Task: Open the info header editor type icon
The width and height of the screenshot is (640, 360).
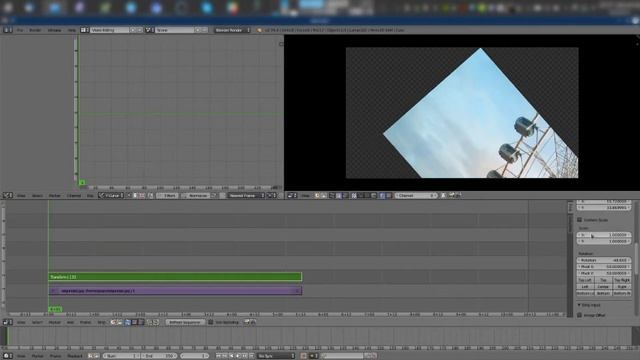Action: tap(7, 30)
